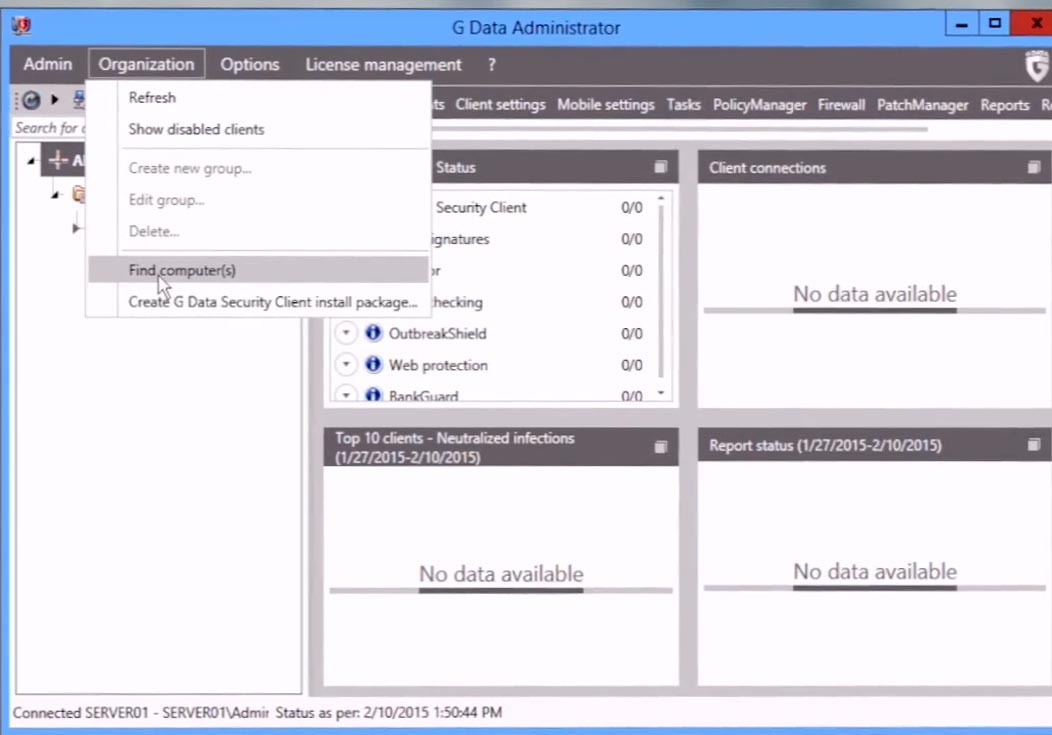The width and height of the screenshot is (1052, 735).
Task: Select Find computer(s) menu entry
Action: (258, 270)
